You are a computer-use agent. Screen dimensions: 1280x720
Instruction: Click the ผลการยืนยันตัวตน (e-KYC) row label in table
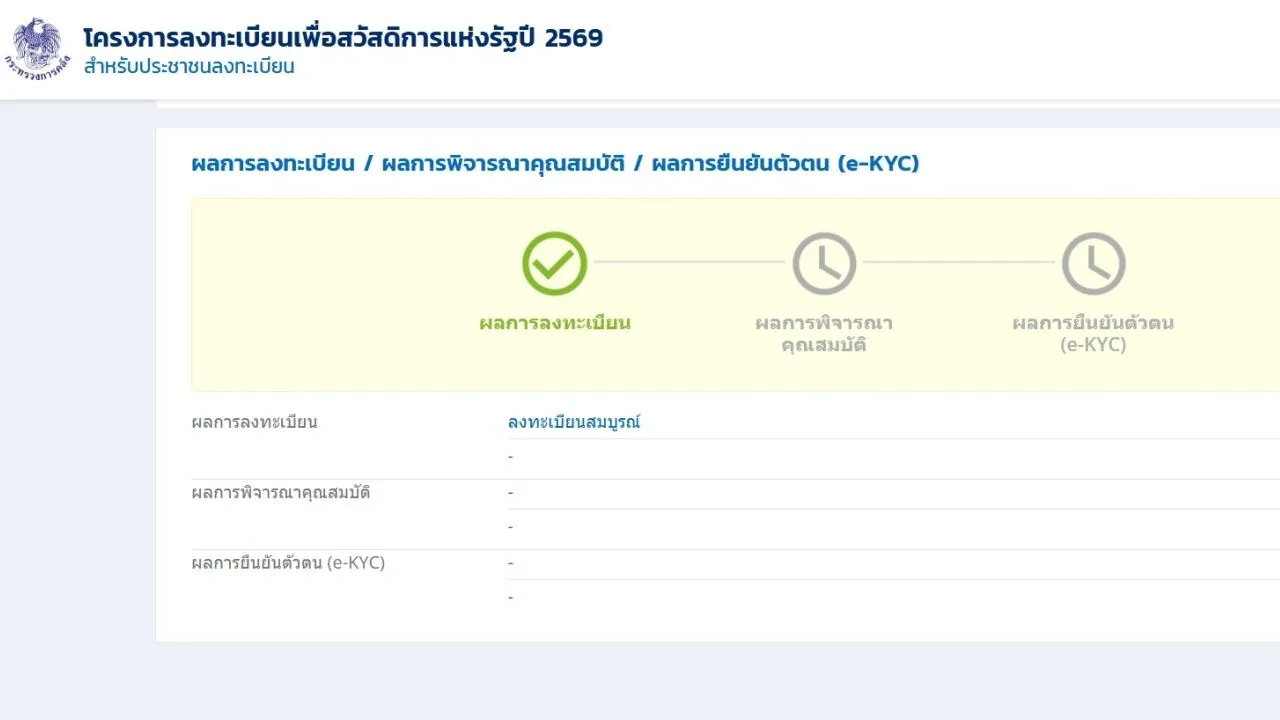[x=288, y=563]
